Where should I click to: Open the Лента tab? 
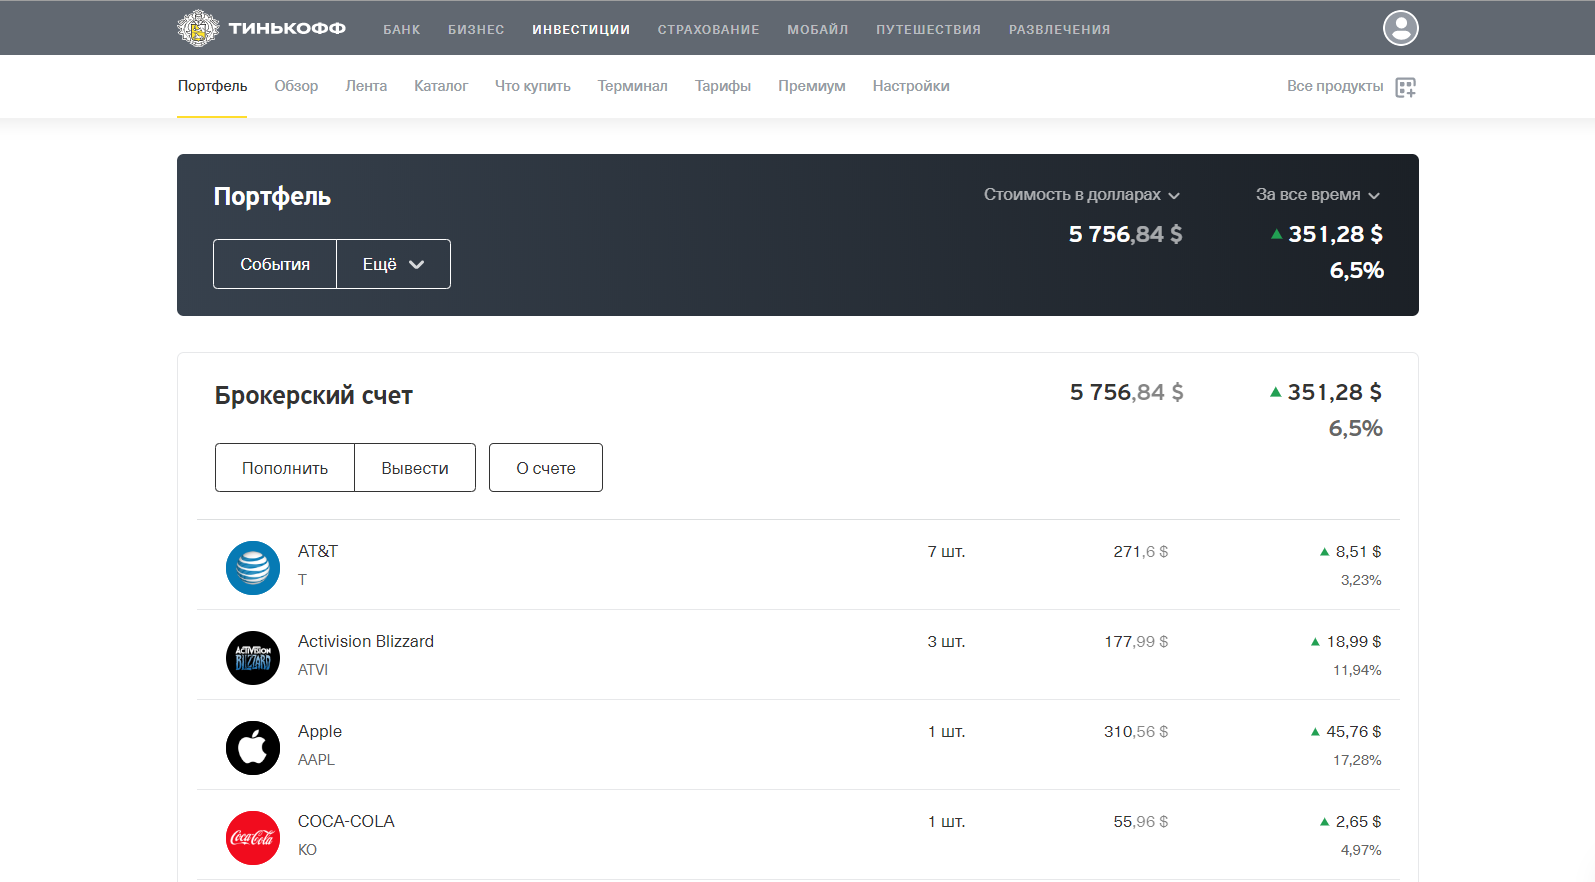click(x=366, y=86)
